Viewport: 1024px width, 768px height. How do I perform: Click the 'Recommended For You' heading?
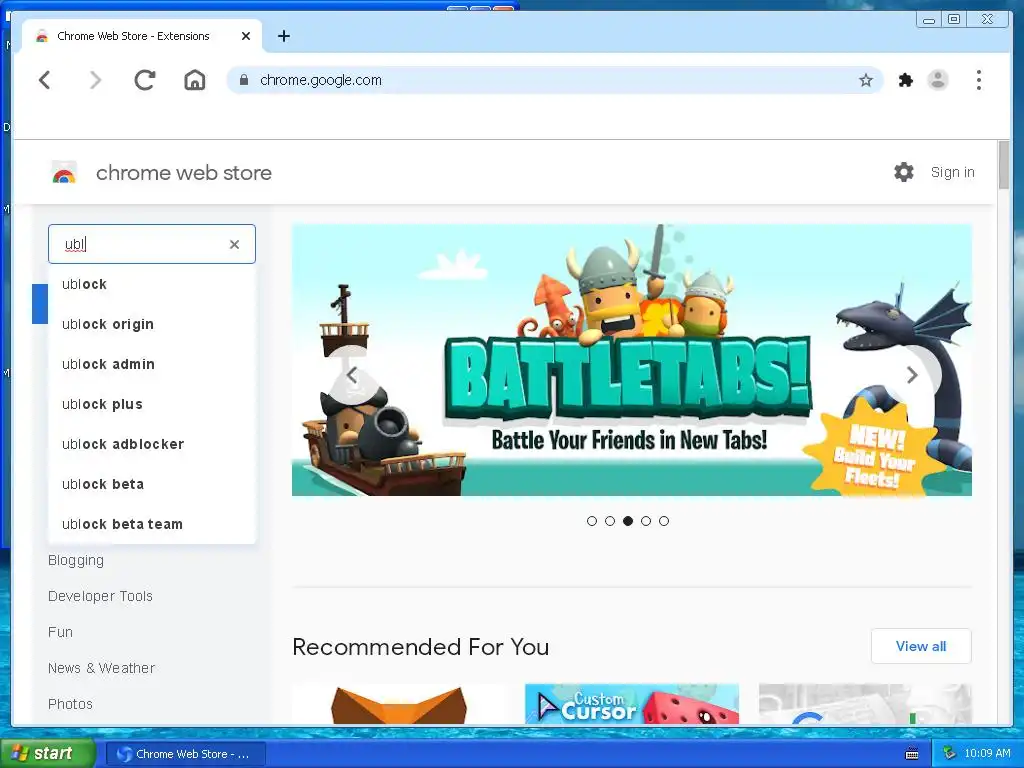(421, 647)
